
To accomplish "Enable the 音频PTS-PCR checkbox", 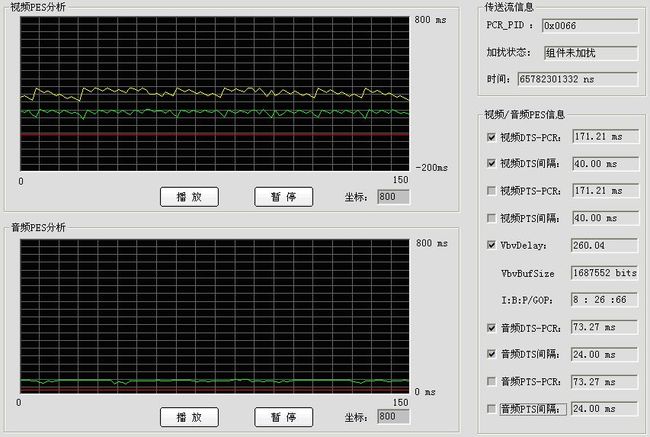I will [x=491, y=381].
